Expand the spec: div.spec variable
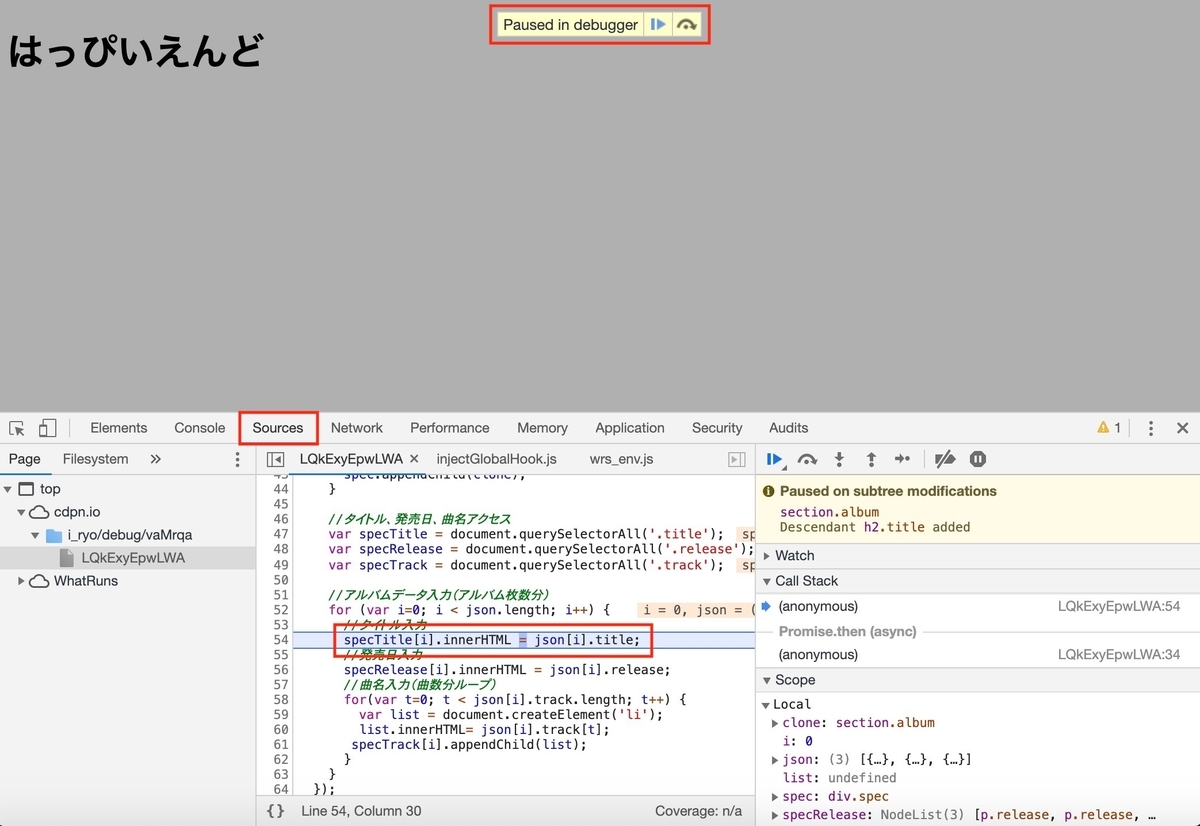This screenshot has width=1200, height=826. [x=775, y=797]
